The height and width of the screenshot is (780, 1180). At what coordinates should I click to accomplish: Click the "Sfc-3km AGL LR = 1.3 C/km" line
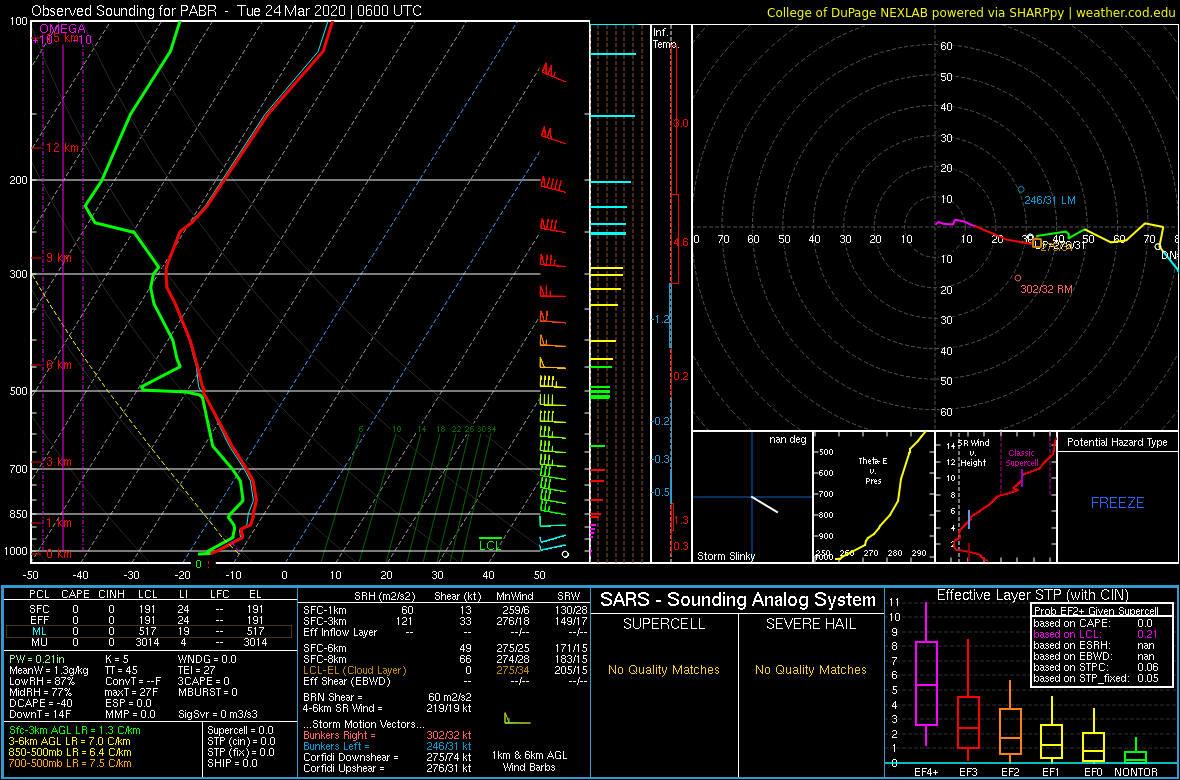pyautogui.click(x=75, y=730)
